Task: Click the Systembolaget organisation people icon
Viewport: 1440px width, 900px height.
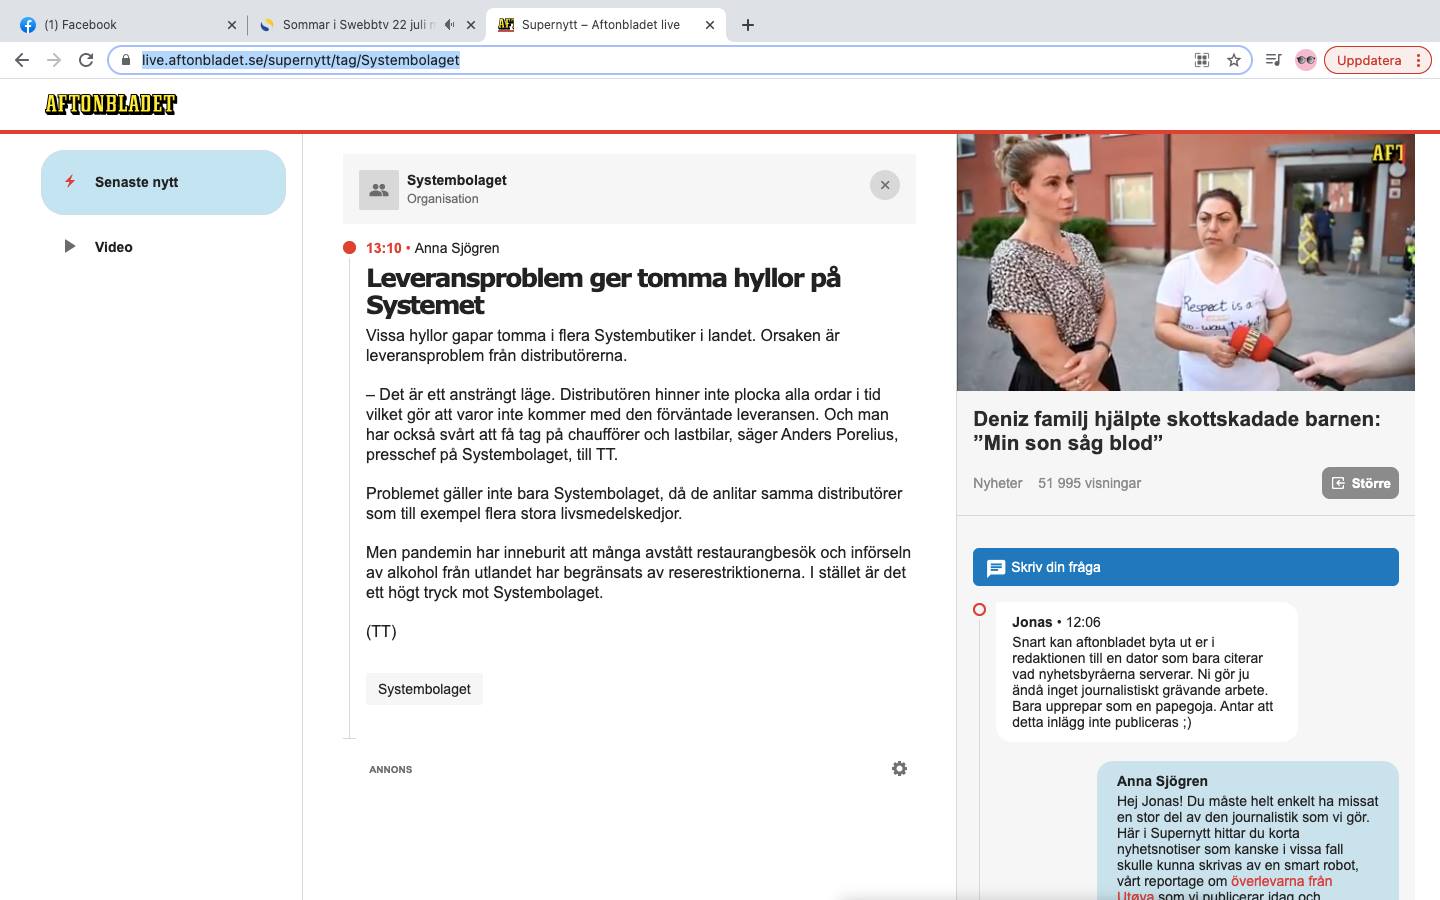Action: coord(379,189)
